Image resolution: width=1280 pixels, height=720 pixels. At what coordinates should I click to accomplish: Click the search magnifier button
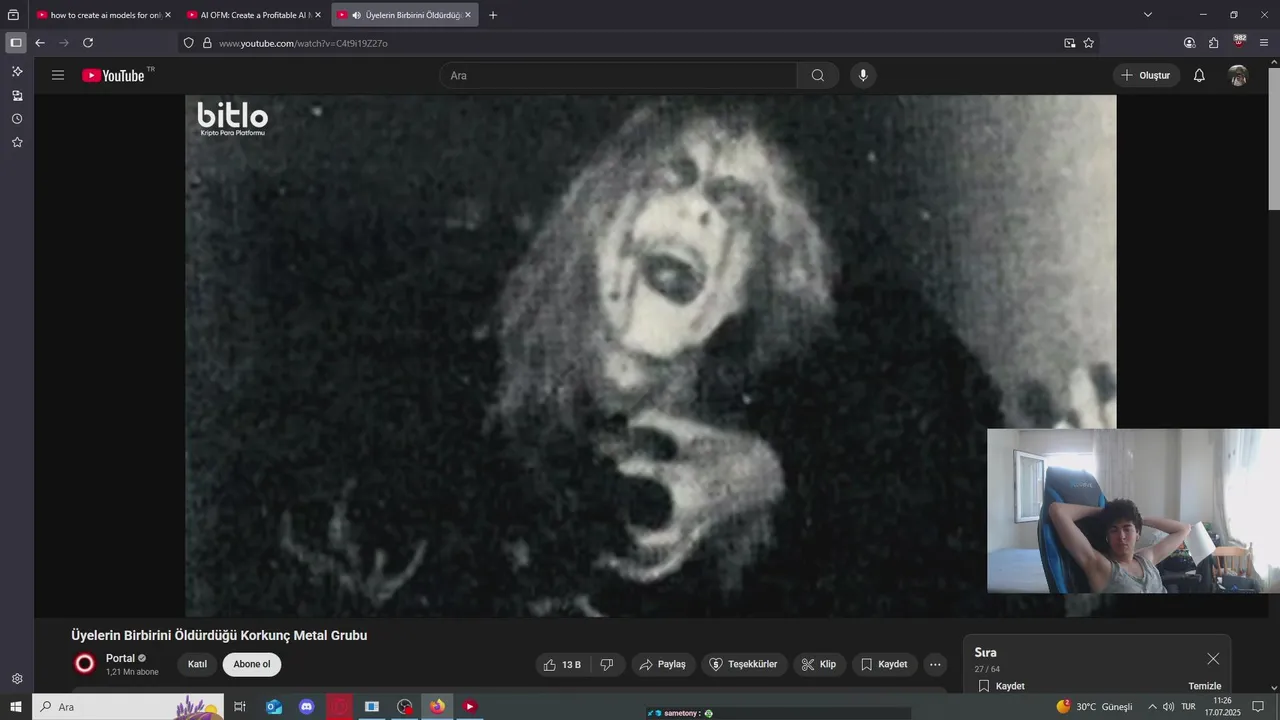(818, 75)
